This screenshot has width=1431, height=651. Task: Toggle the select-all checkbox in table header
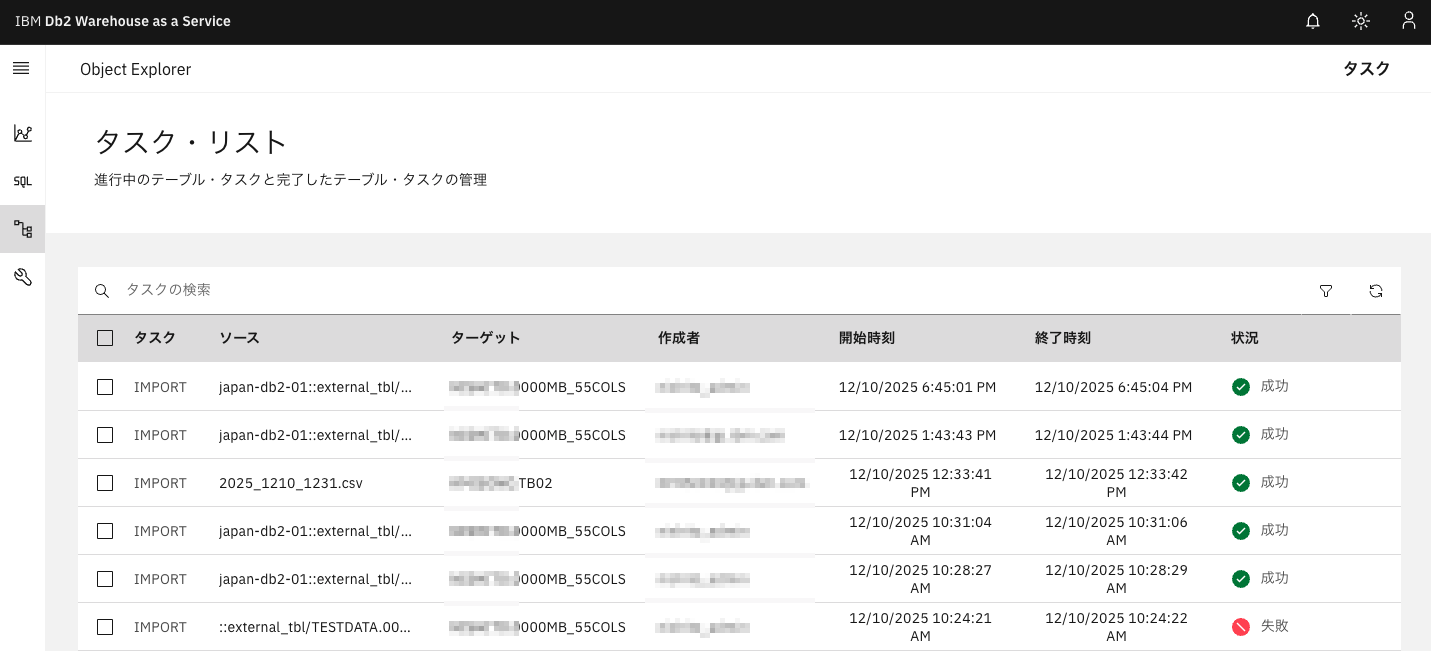point(105,338)
